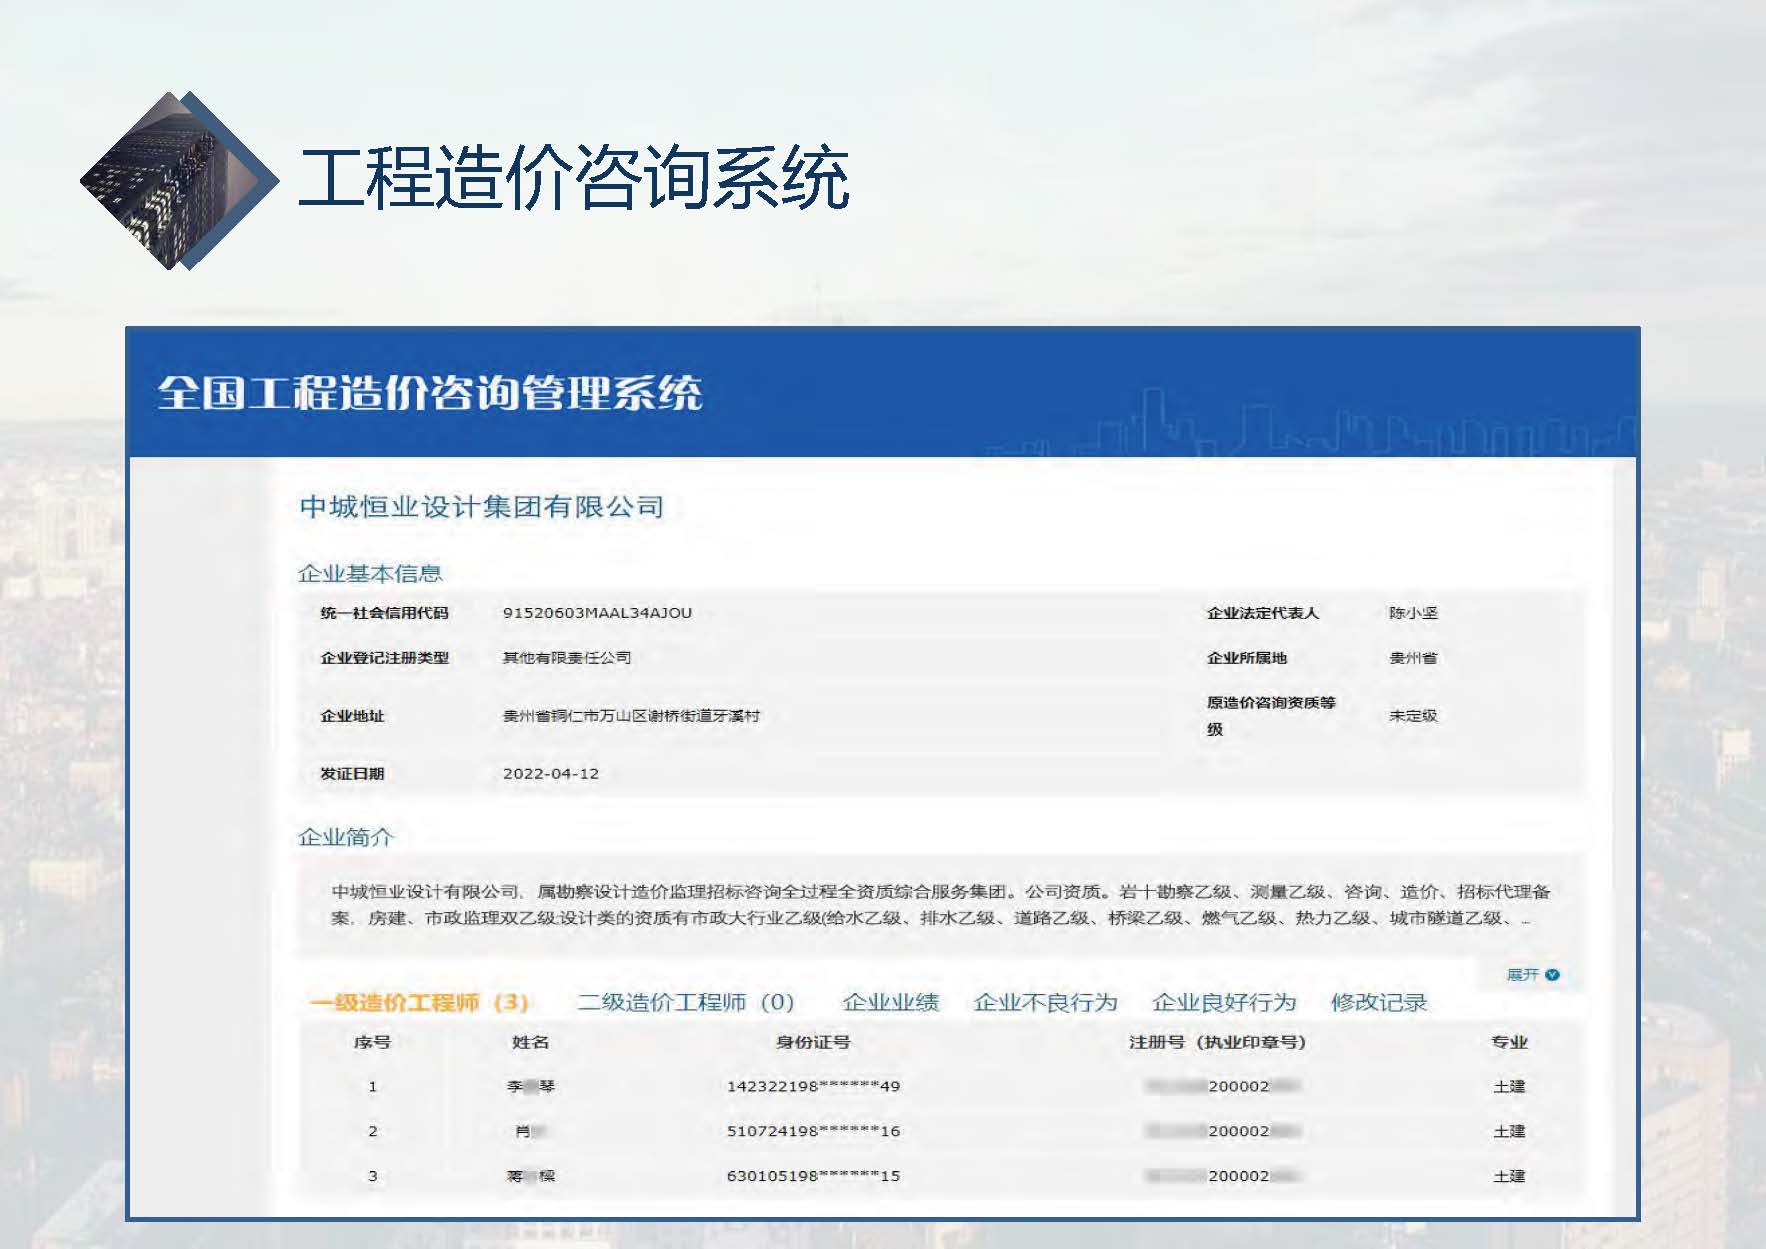Screen dimensions: 1766x1249
Task: Click the 全国工程造价咨询管理系统 header title
Action: click(430, 393)
